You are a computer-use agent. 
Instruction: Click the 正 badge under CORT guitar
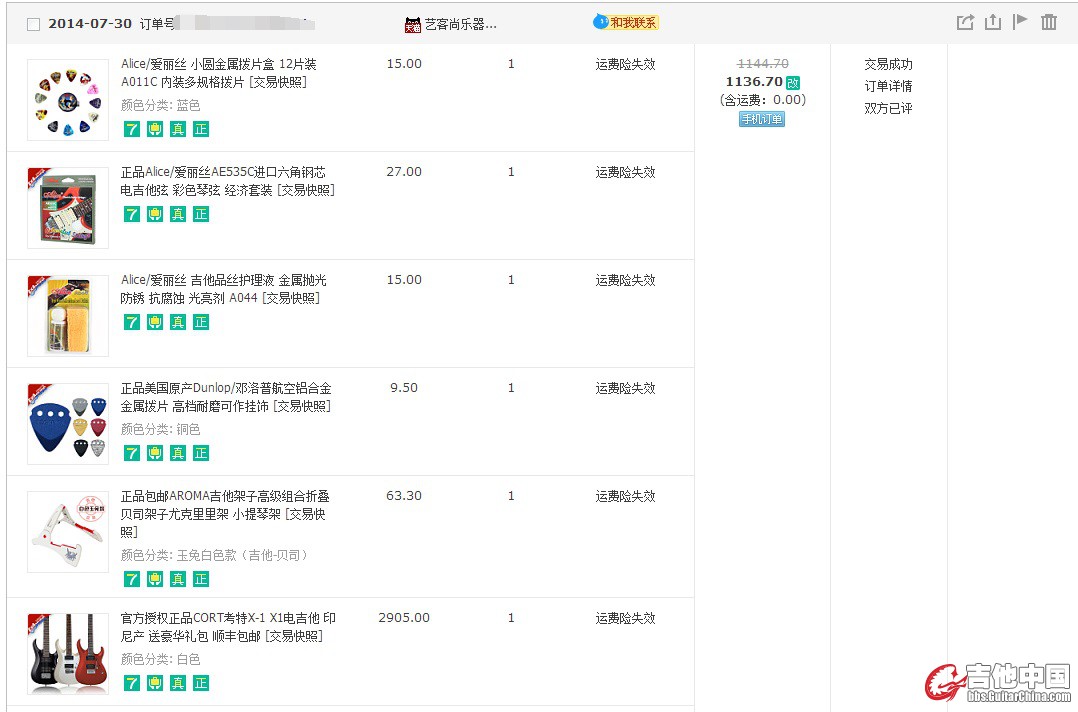pos(201,683)
